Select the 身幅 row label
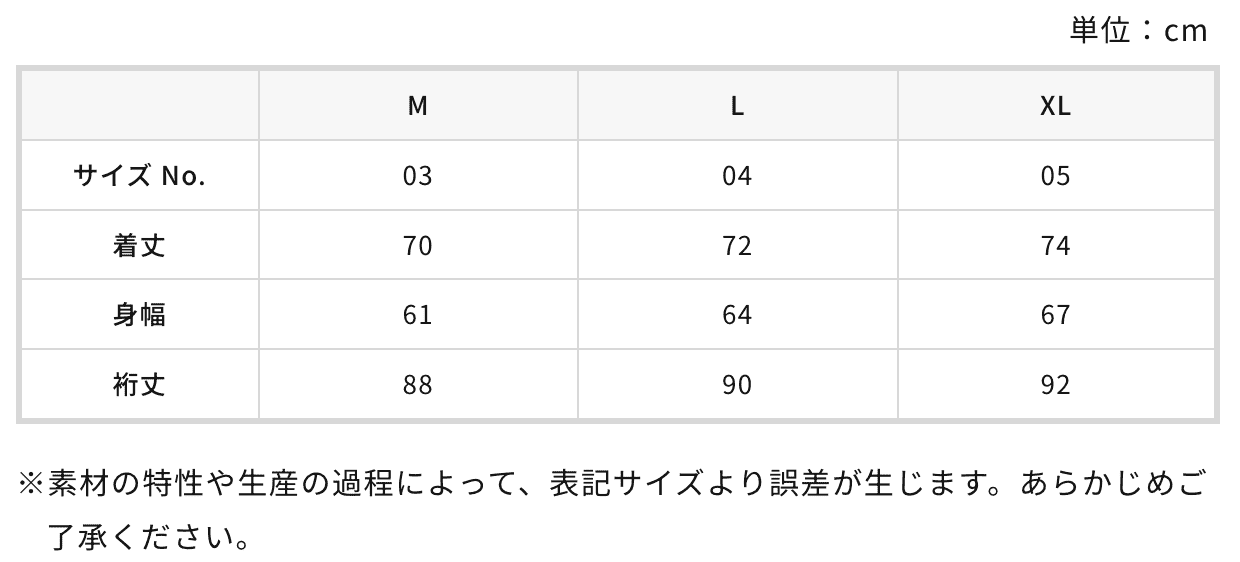The width and height of the screenshot is (1240, 562). click(x=139, y=315)
